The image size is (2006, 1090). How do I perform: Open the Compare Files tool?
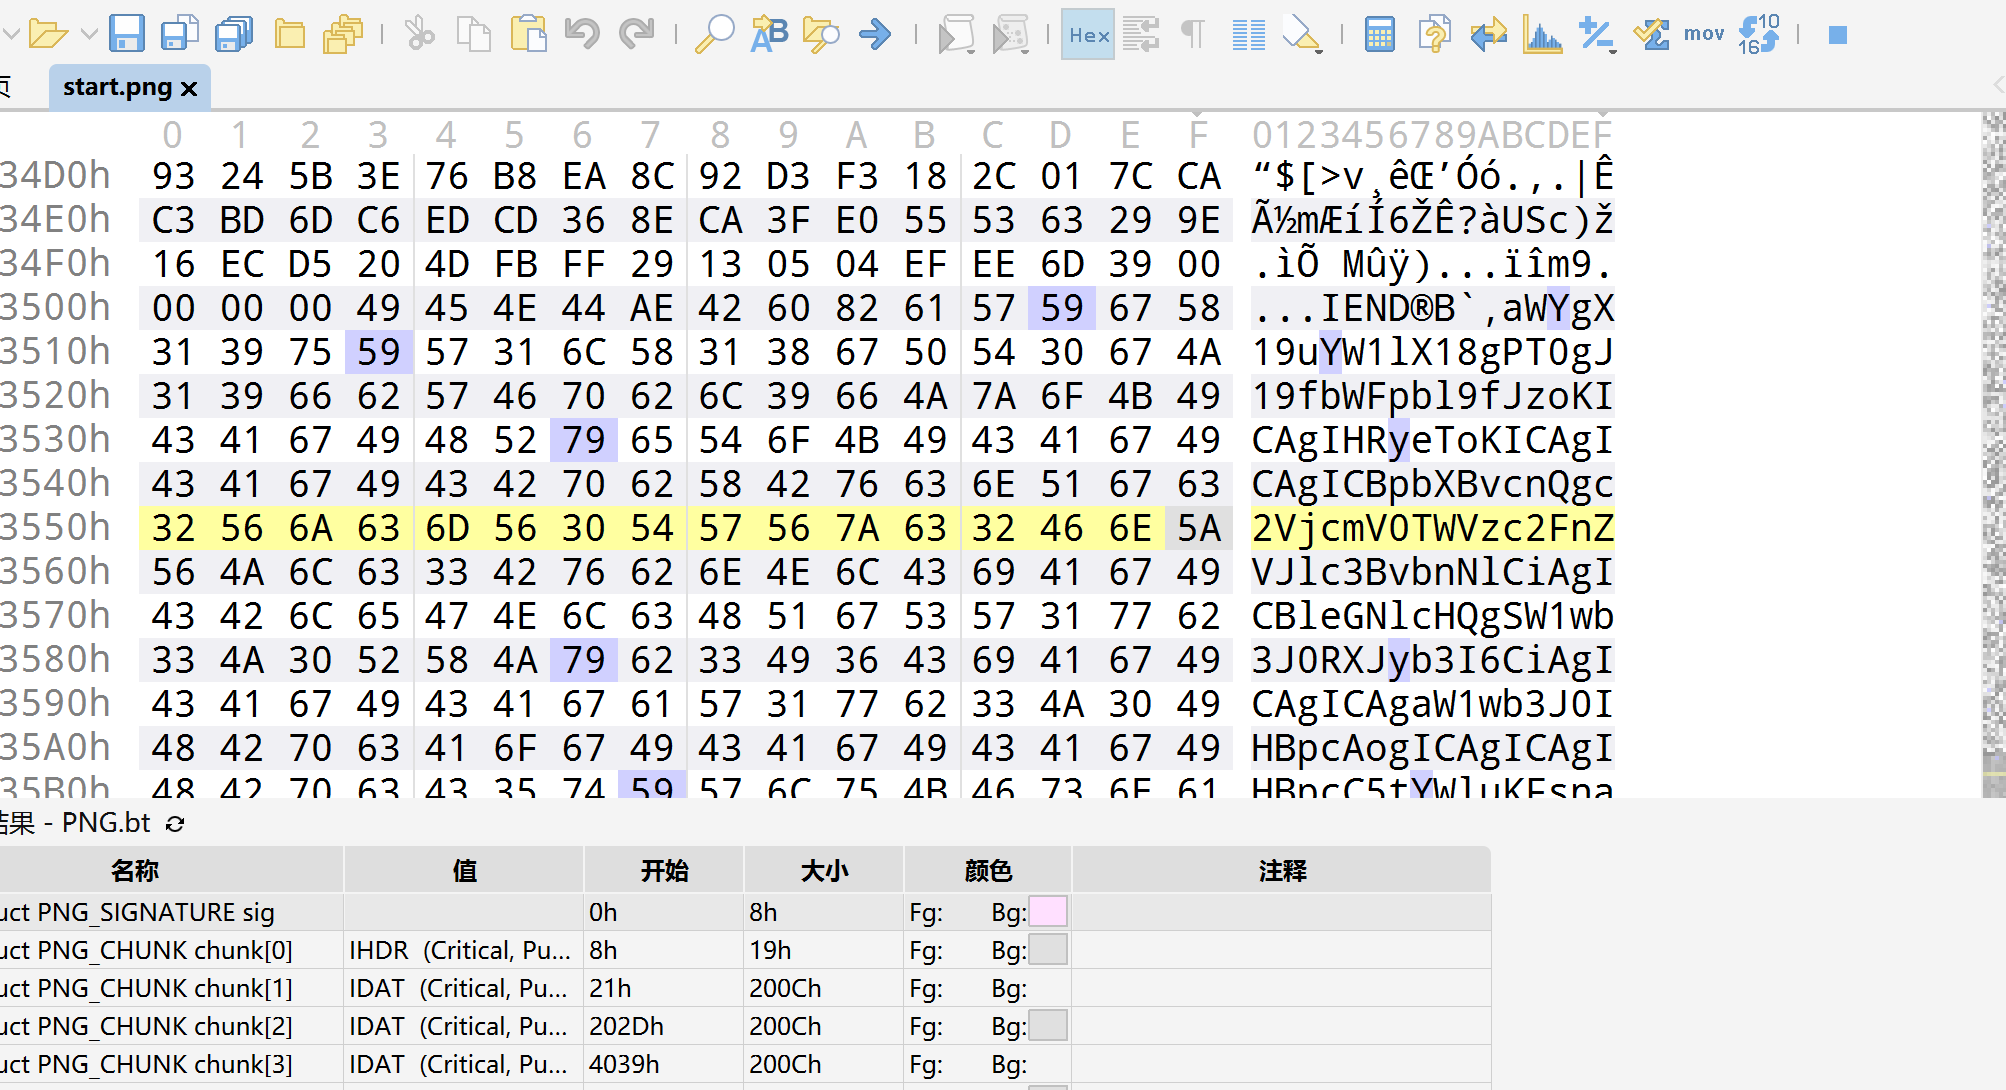tap(1434, 35)
